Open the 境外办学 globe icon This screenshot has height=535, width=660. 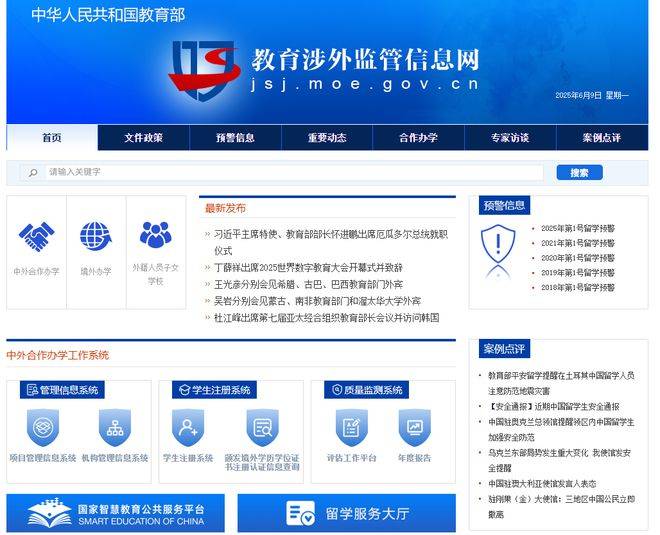click(96, 236)
